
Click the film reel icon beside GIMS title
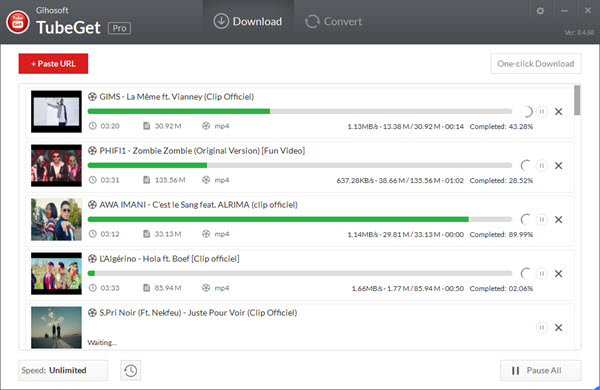pos(92,96)
